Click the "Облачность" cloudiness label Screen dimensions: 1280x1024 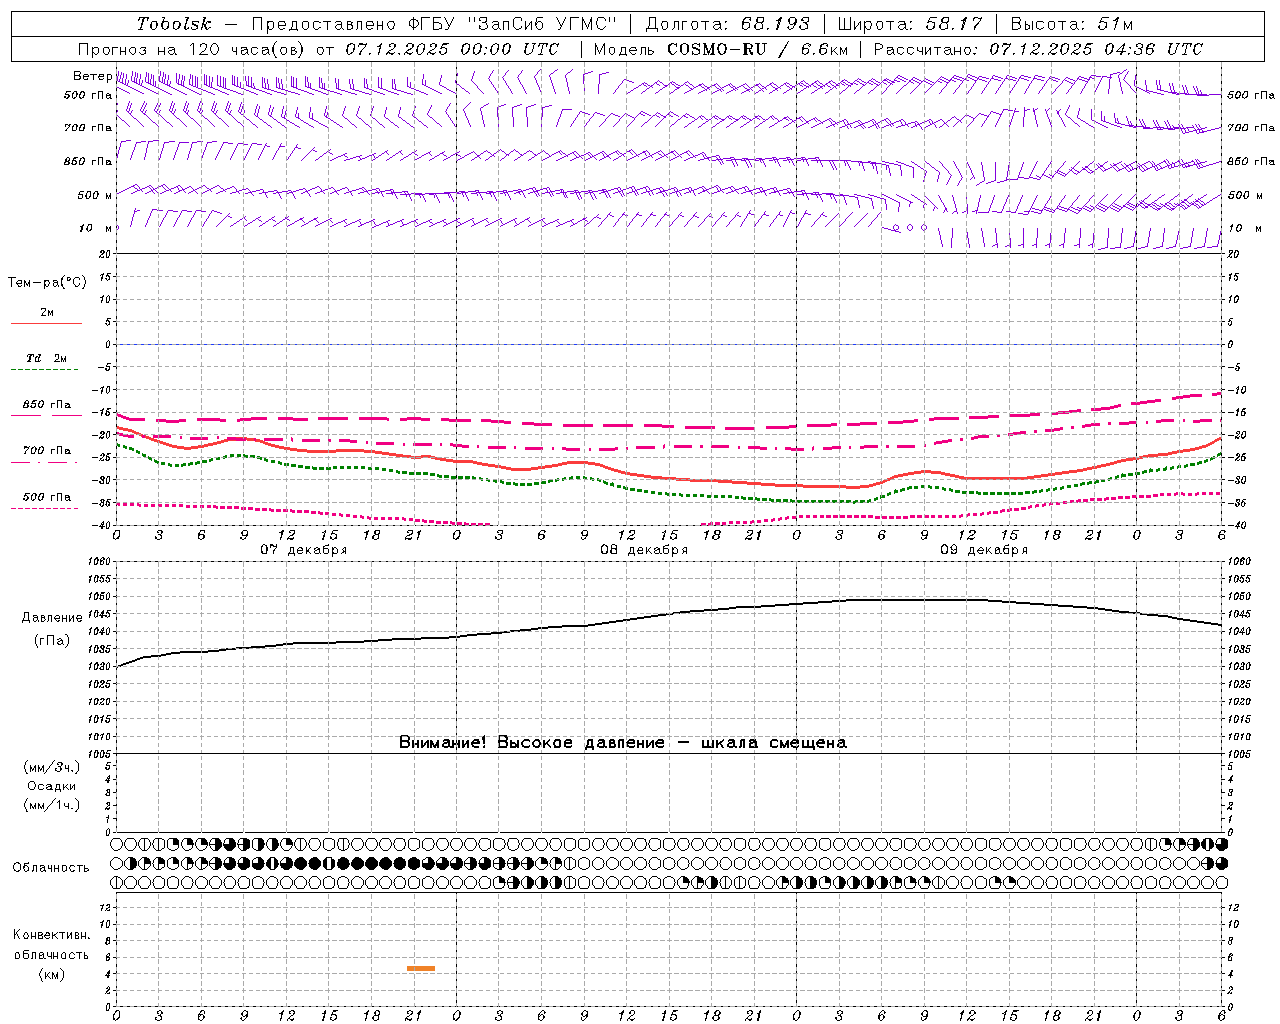pos(51,868)
